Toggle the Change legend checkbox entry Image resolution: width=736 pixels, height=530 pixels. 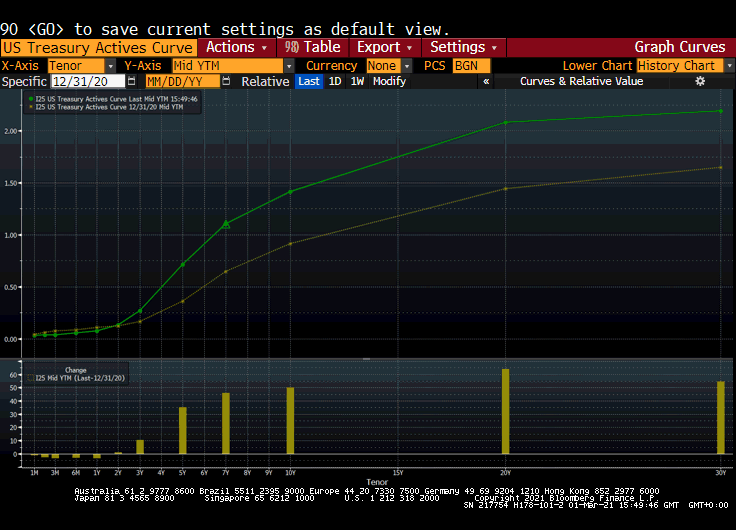(77, 378)
